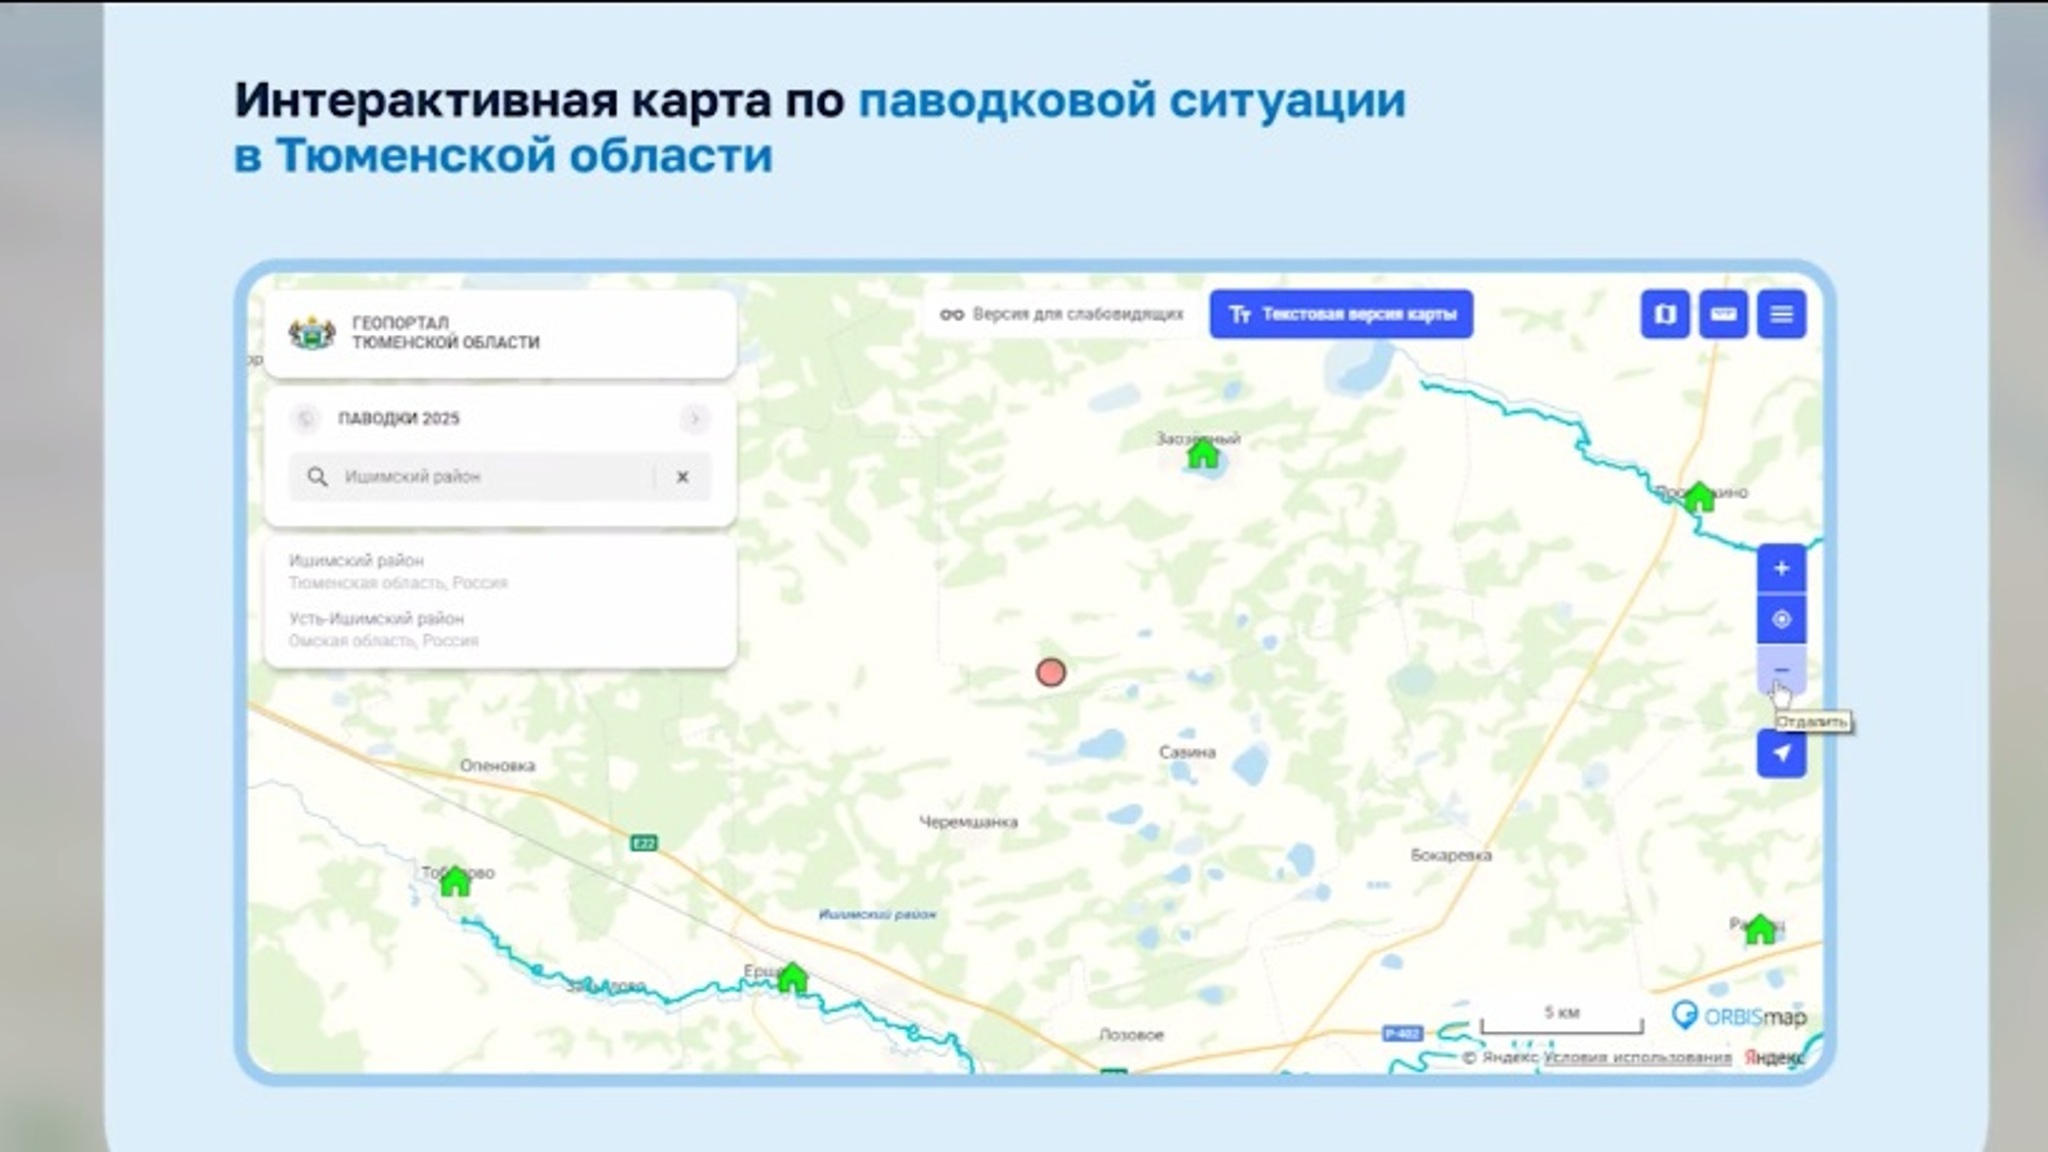The width and height of the screenshot is (2048, 1152).
Task: Center map with the target location button
Action: click(1781, 619)
